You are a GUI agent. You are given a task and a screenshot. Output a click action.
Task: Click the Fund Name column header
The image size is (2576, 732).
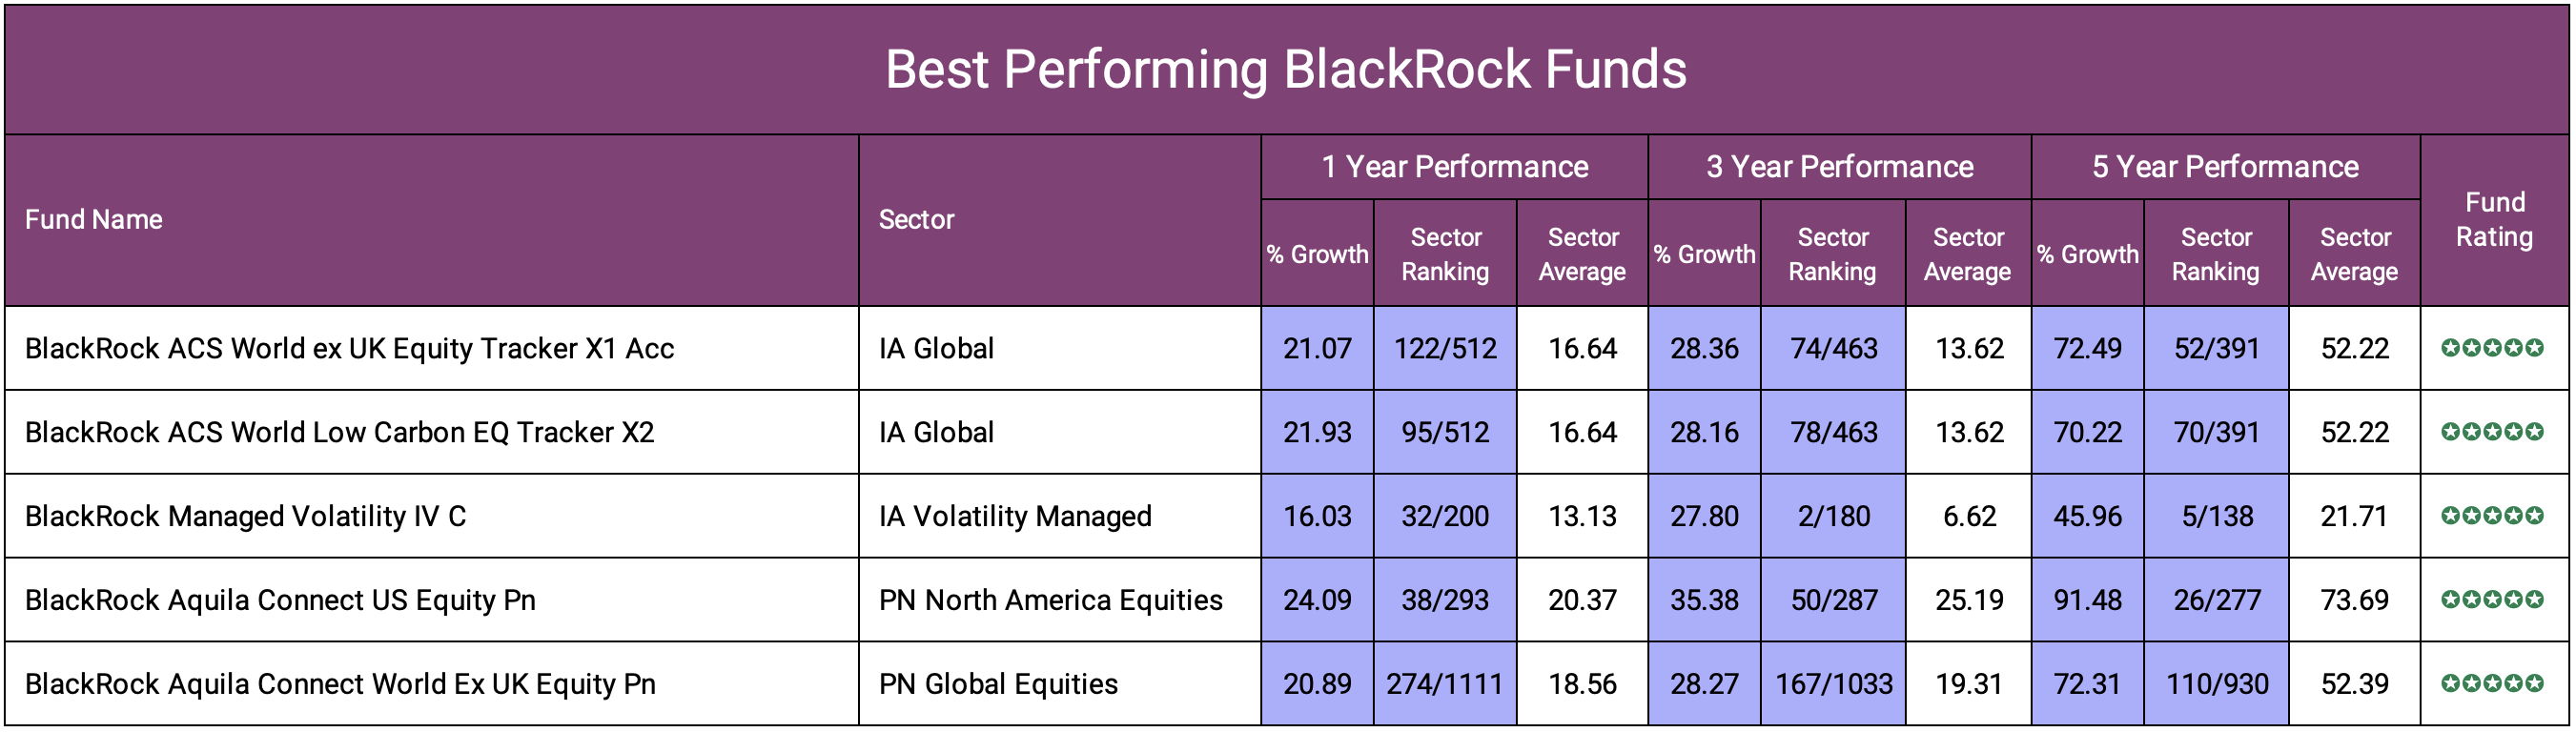tap(94, 220)
